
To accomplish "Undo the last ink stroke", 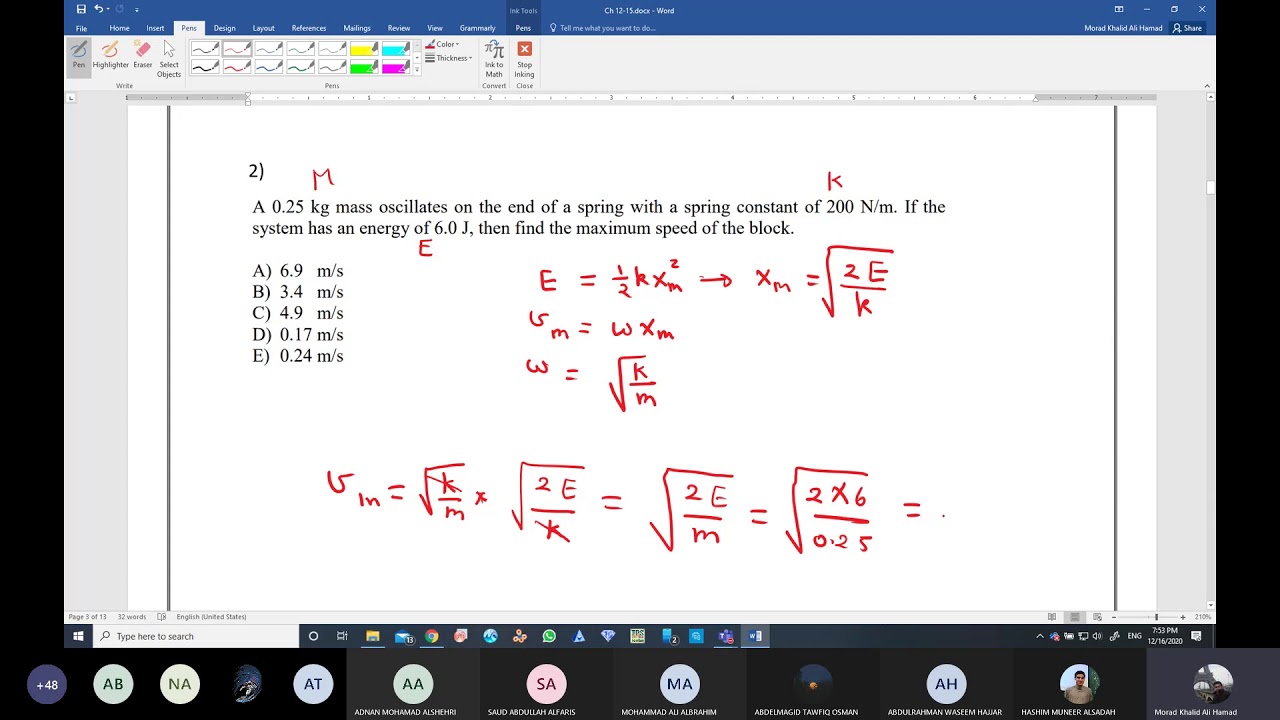I will 99,9.
